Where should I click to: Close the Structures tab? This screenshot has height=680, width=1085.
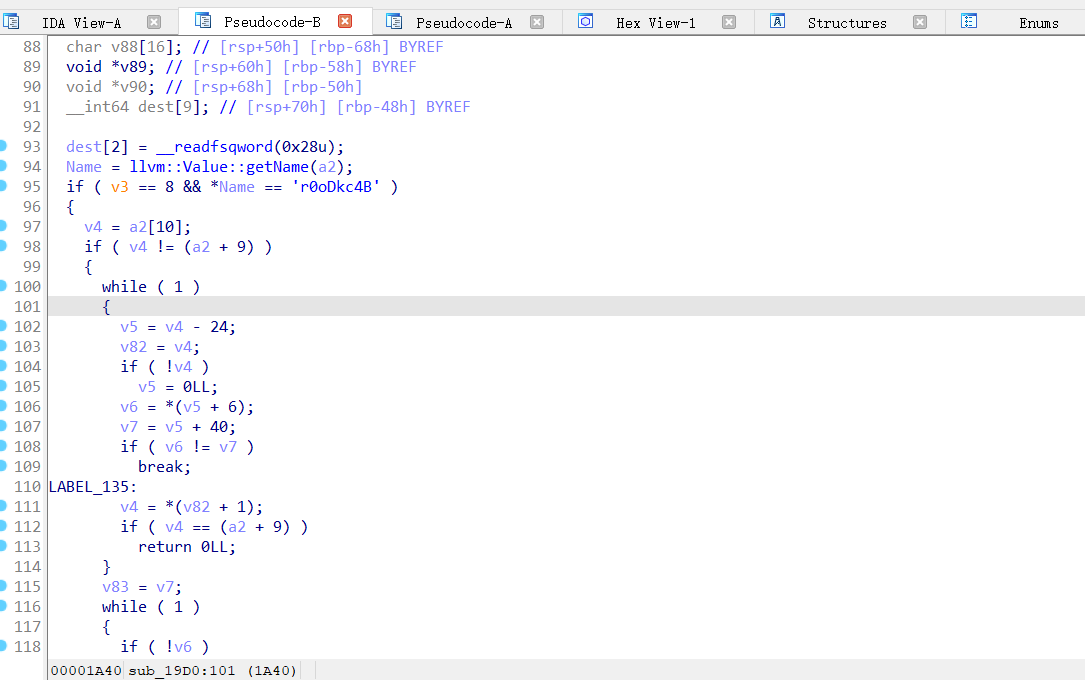[x=920, y=22]
